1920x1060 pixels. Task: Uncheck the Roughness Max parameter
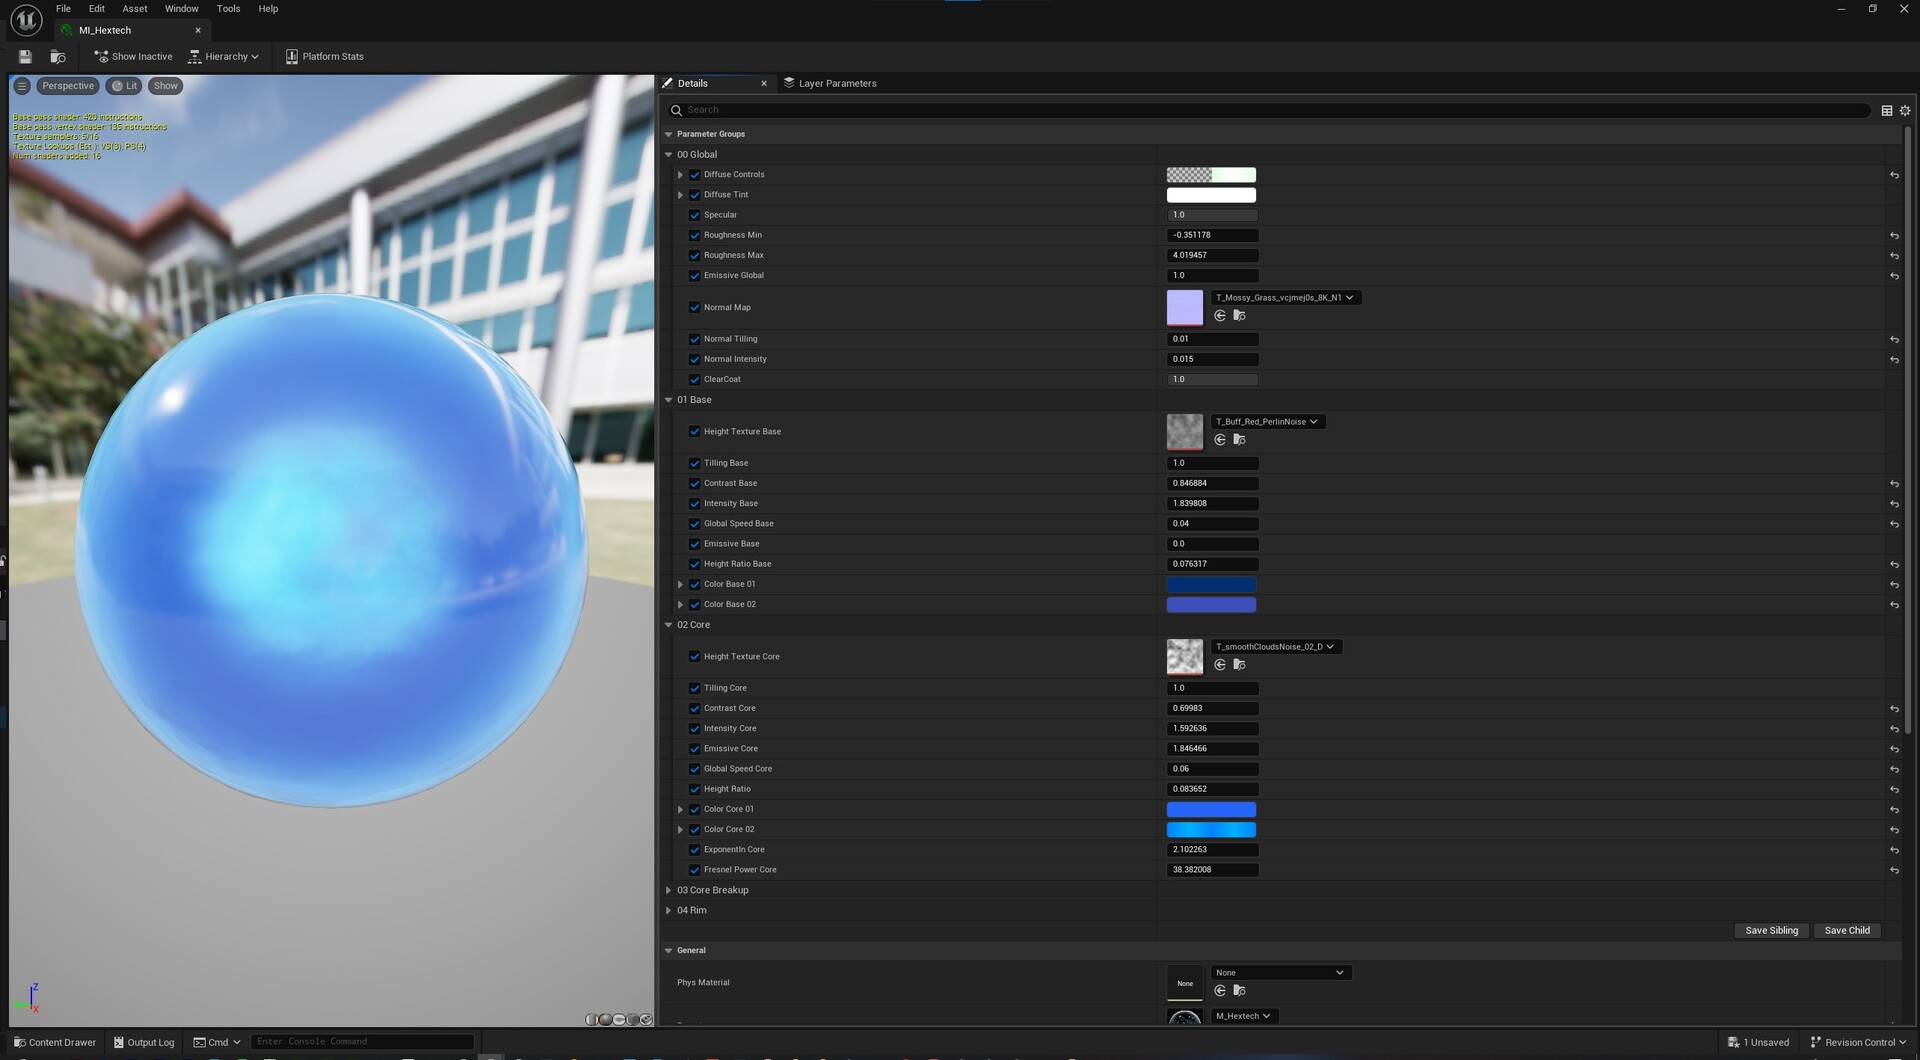pyautogui.click(x=695, y=255)
